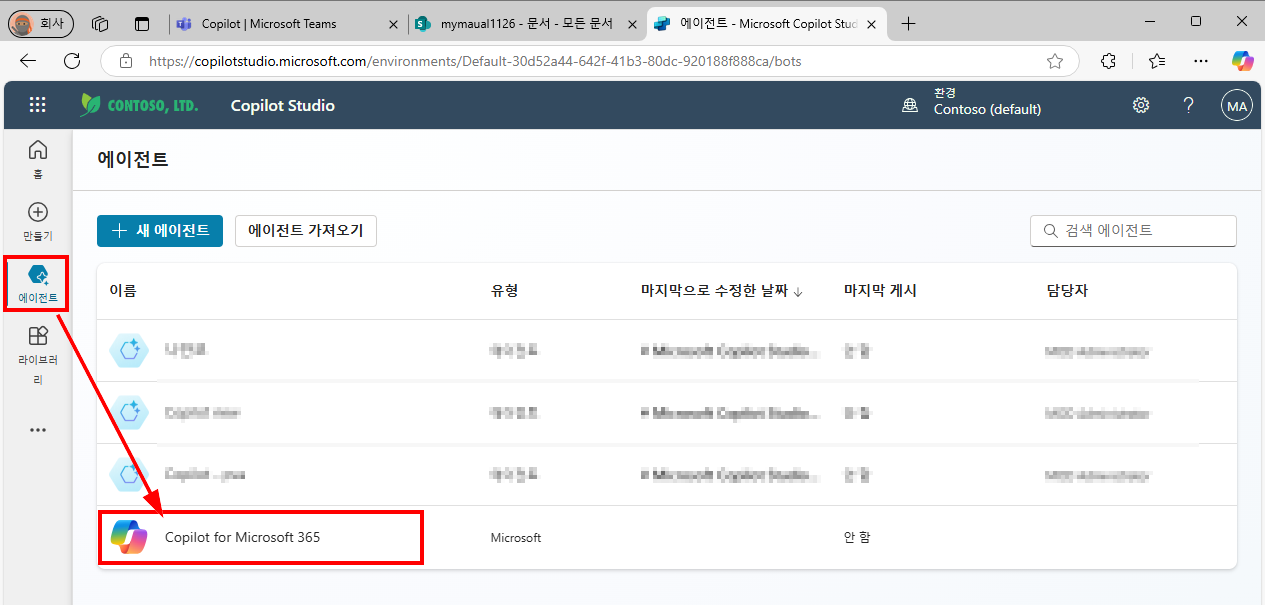Select the 에이전트 - Microsoft Copilot Studio tab
Screen dimensions: 1265x605
pos(768,24)
